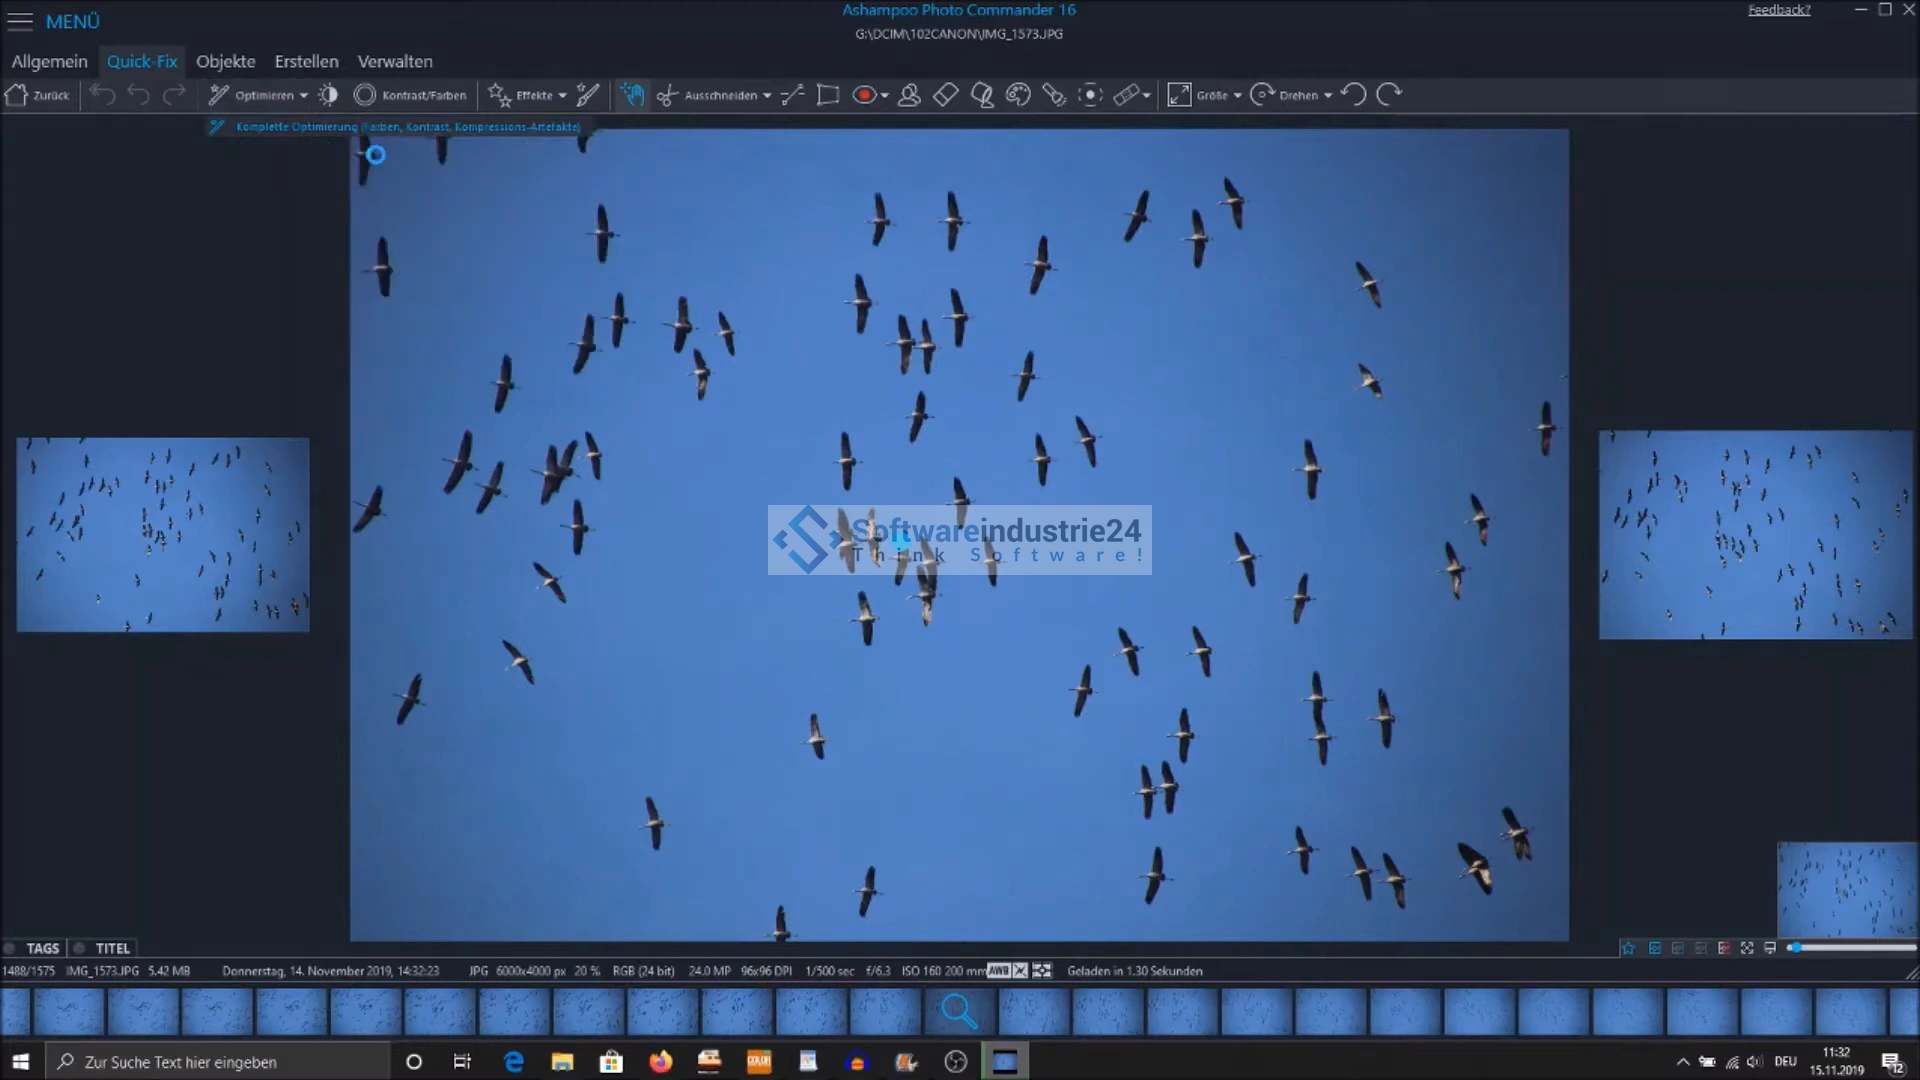Toggle the TAGS panel indicator
Image resolution: width=1920 pixels, height=1080 pixels.
[x=10, y=948]
